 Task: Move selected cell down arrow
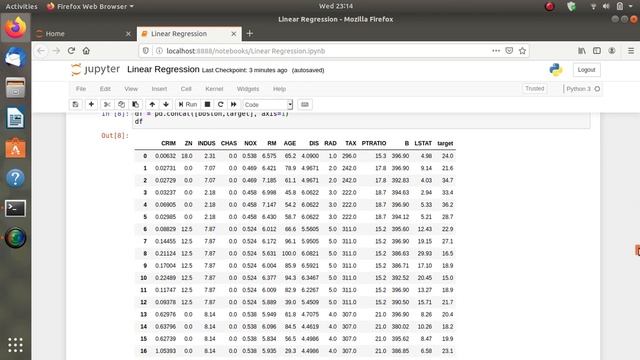tap(166, 104)
